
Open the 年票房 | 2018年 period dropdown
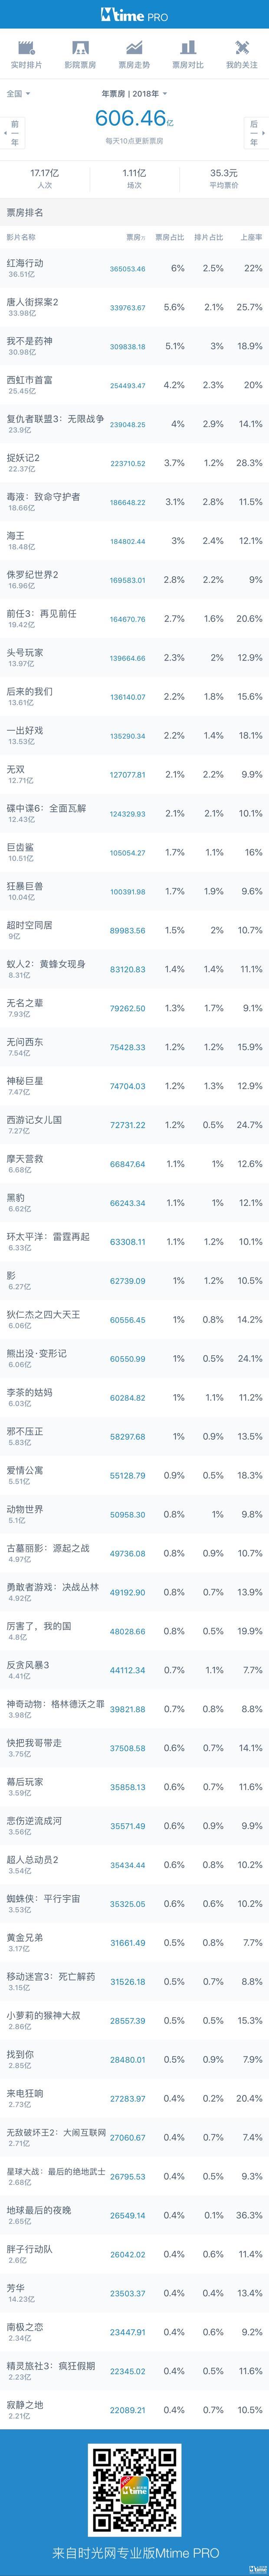point(134,93)
